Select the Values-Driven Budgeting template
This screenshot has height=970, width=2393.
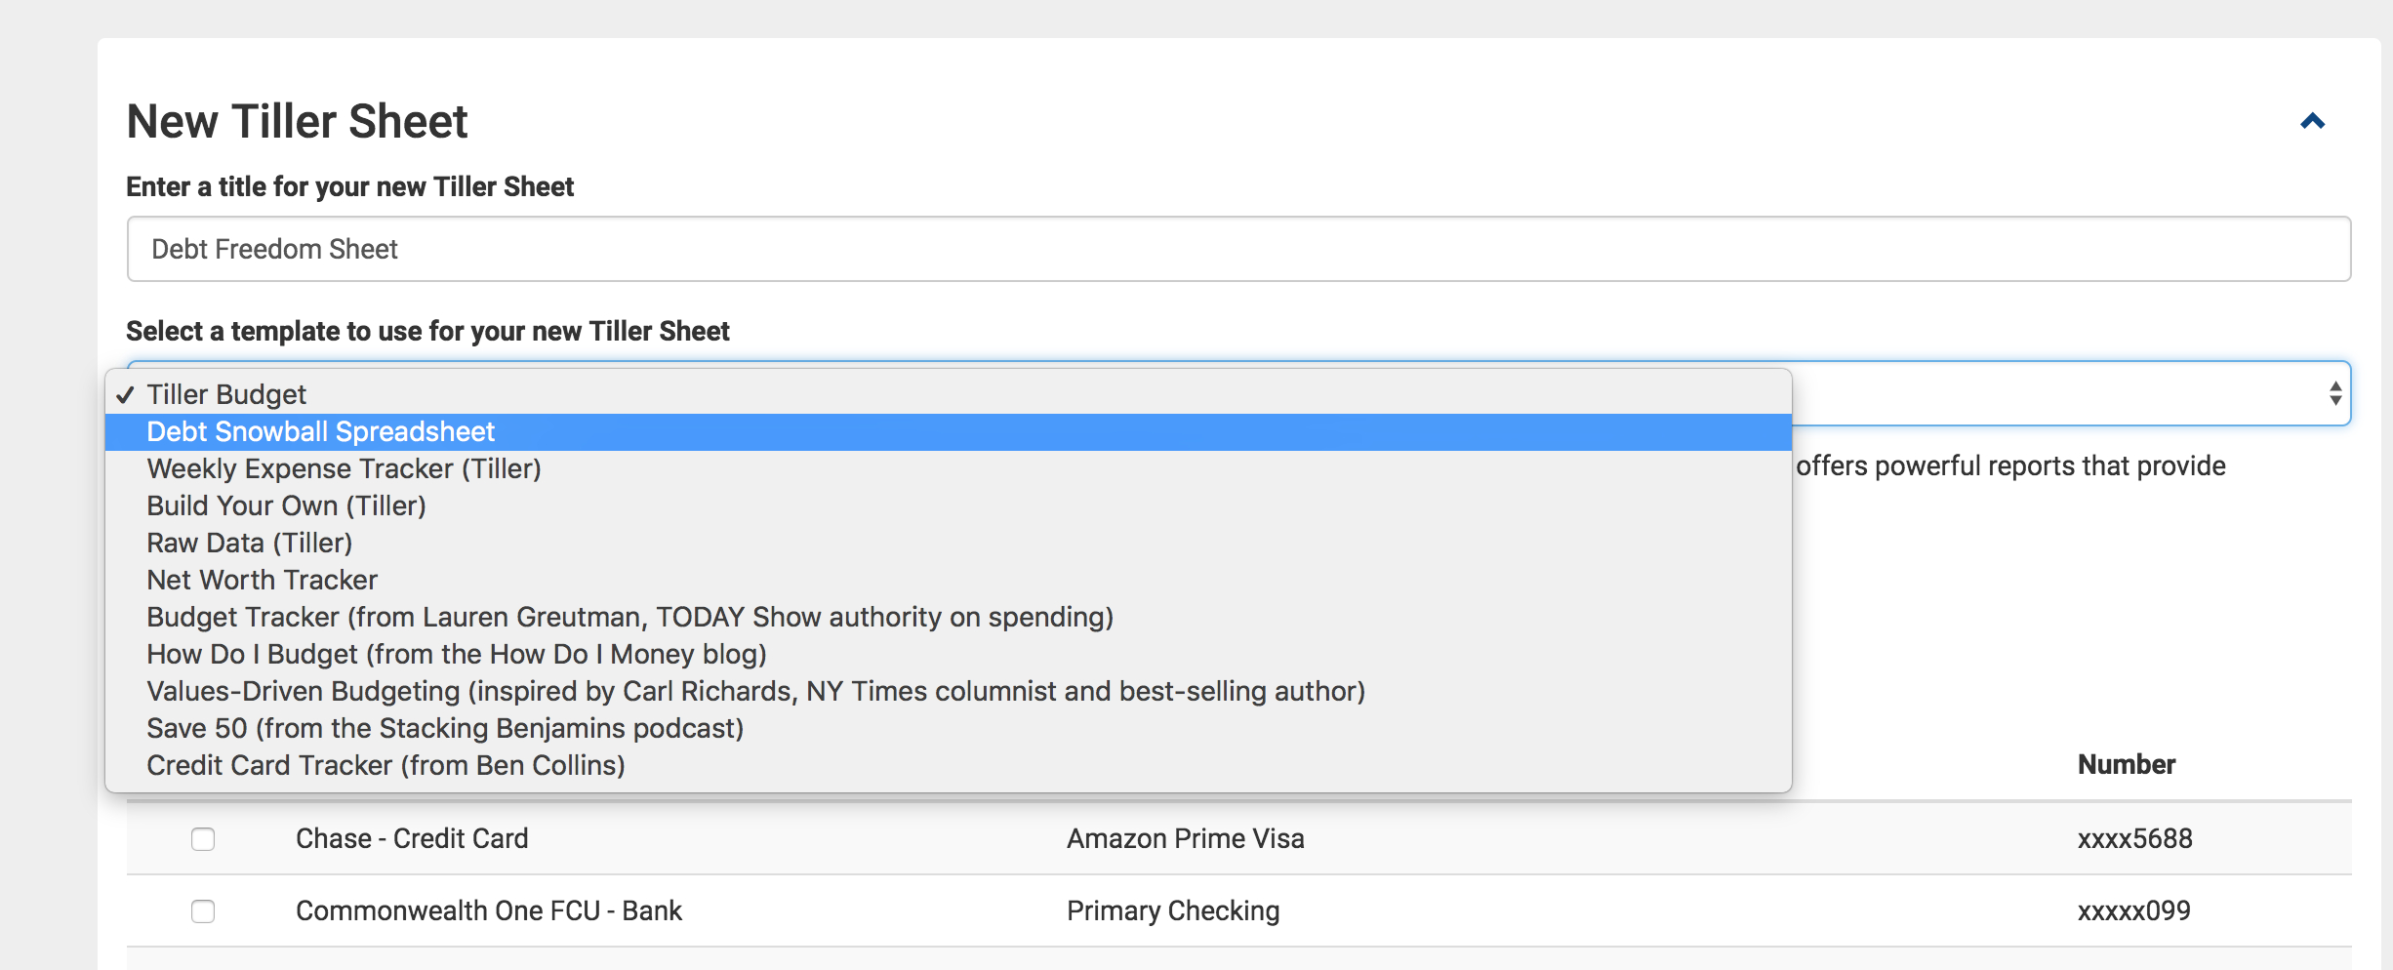pyautogui.click(x=755, y=691)
